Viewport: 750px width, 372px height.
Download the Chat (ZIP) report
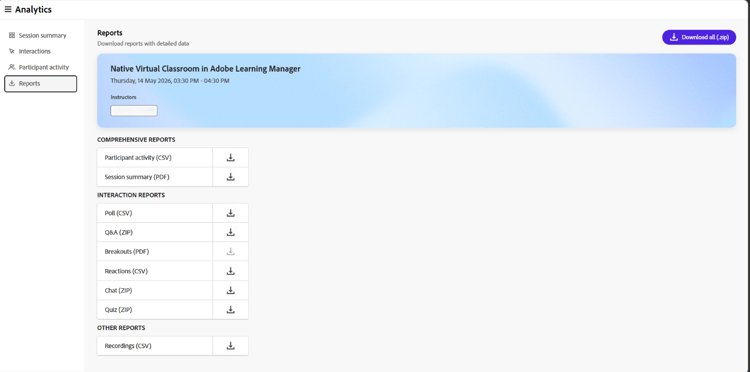pyautogui.click(x=231, y=290)
